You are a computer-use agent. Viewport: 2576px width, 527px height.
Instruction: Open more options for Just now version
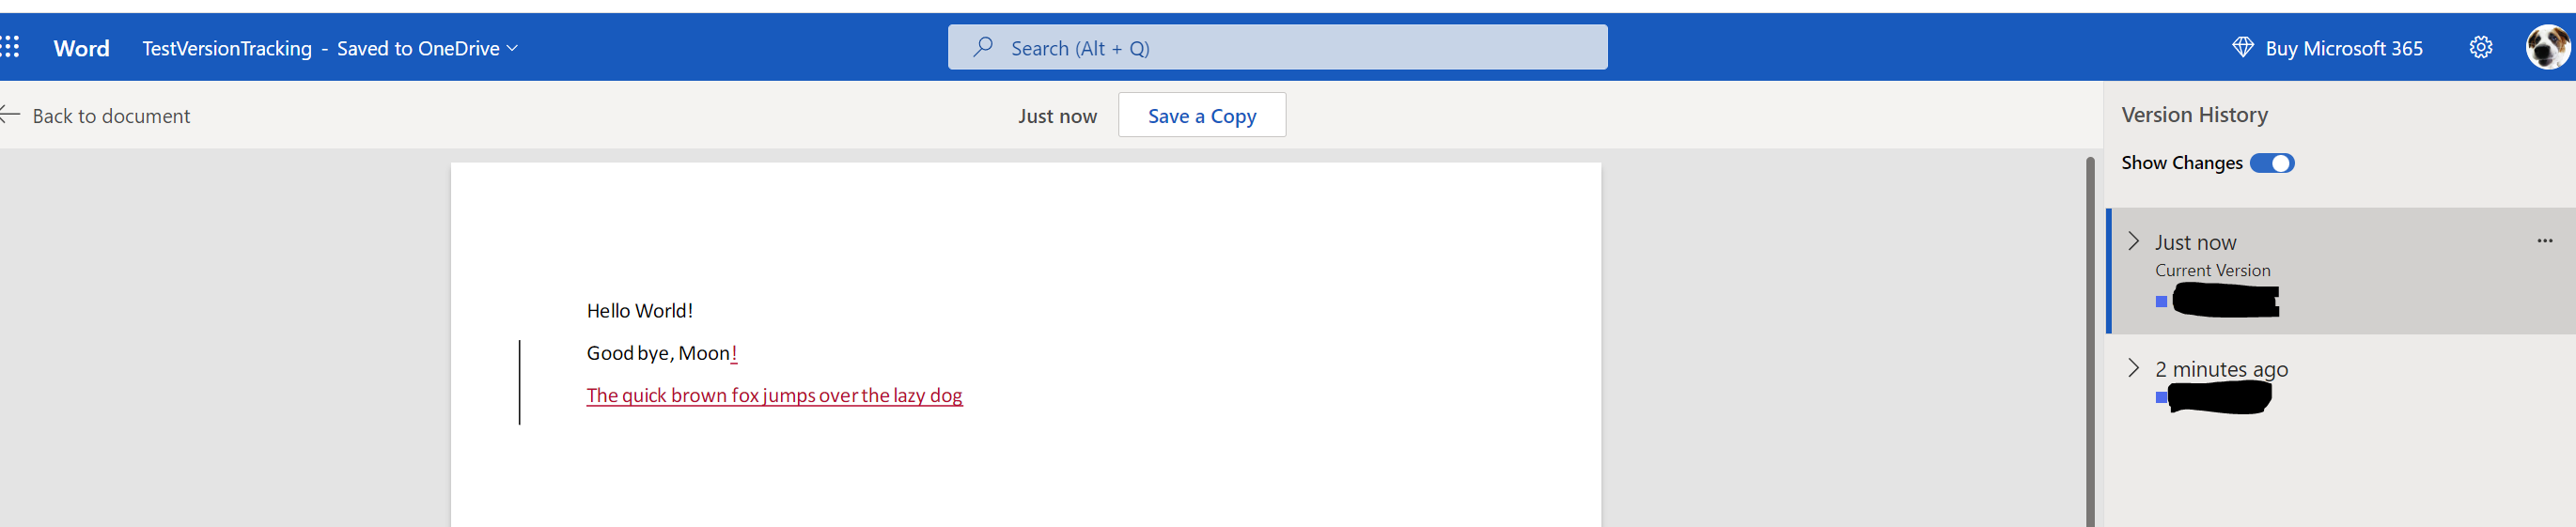2544,241
